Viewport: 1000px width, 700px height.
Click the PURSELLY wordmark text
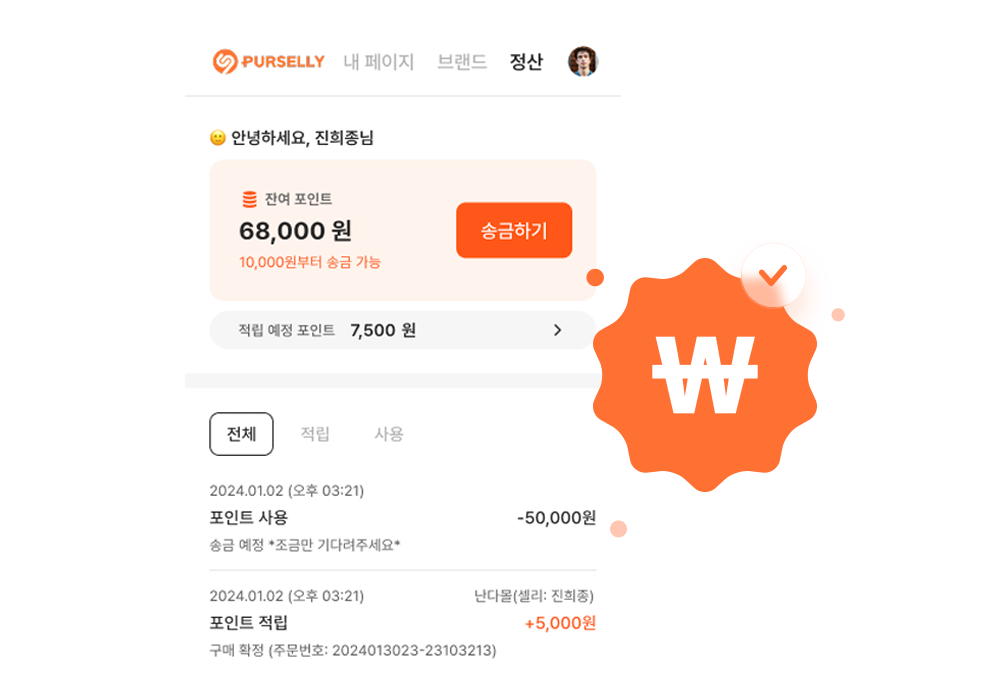coord(283,62)
